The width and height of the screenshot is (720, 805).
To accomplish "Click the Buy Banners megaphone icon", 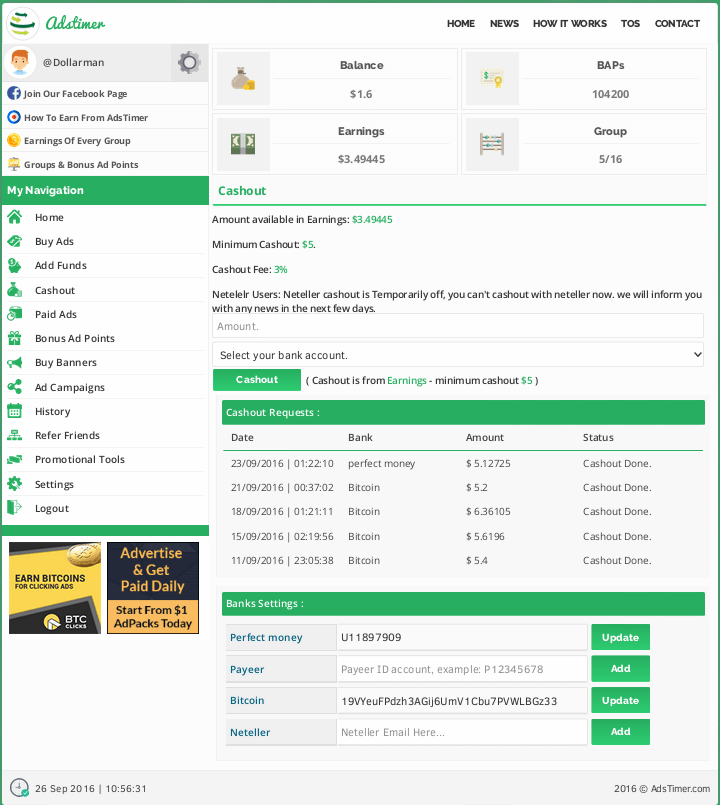I will (14, 363).
